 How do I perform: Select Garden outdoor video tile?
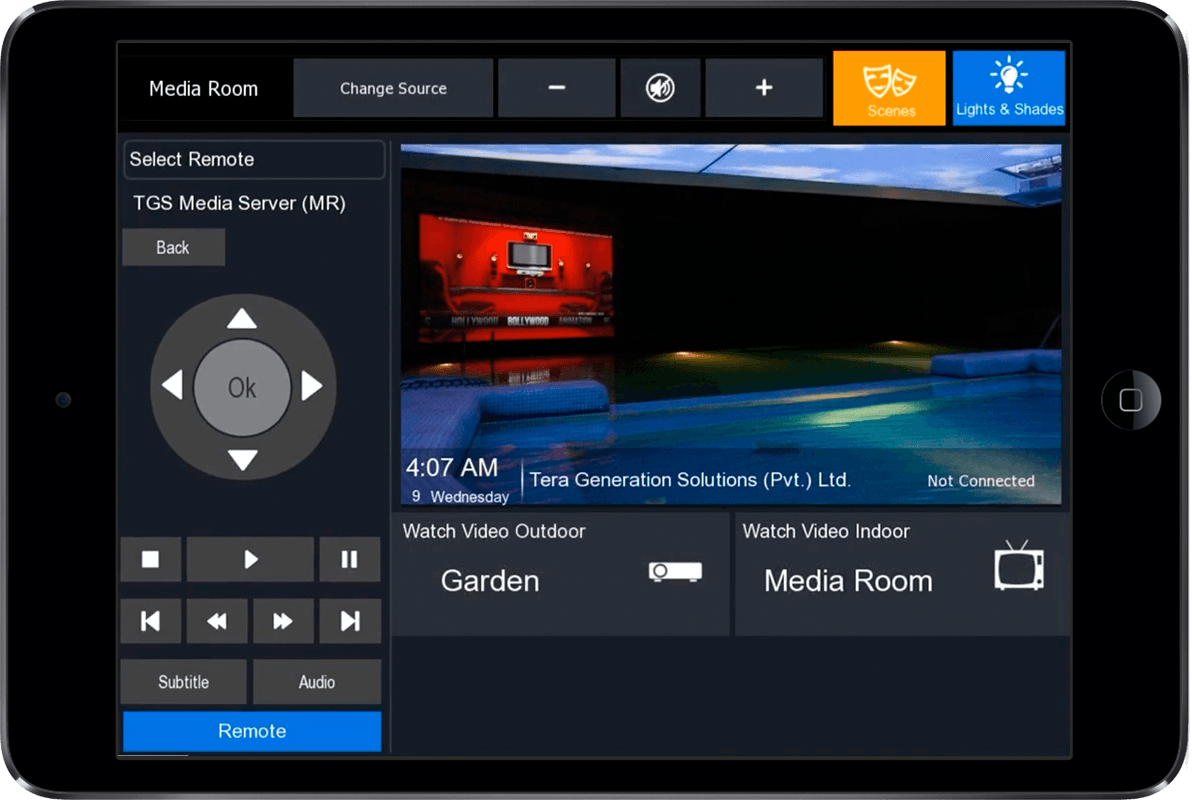coord(560,574)
